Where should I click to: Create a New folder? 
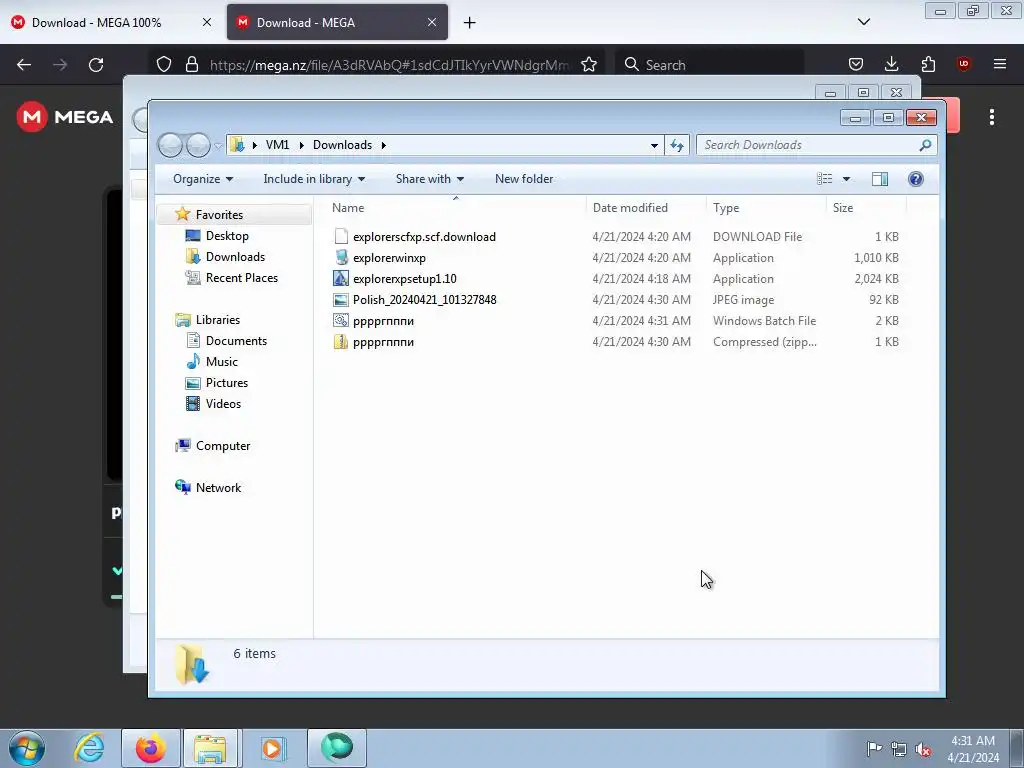[524, 179]
